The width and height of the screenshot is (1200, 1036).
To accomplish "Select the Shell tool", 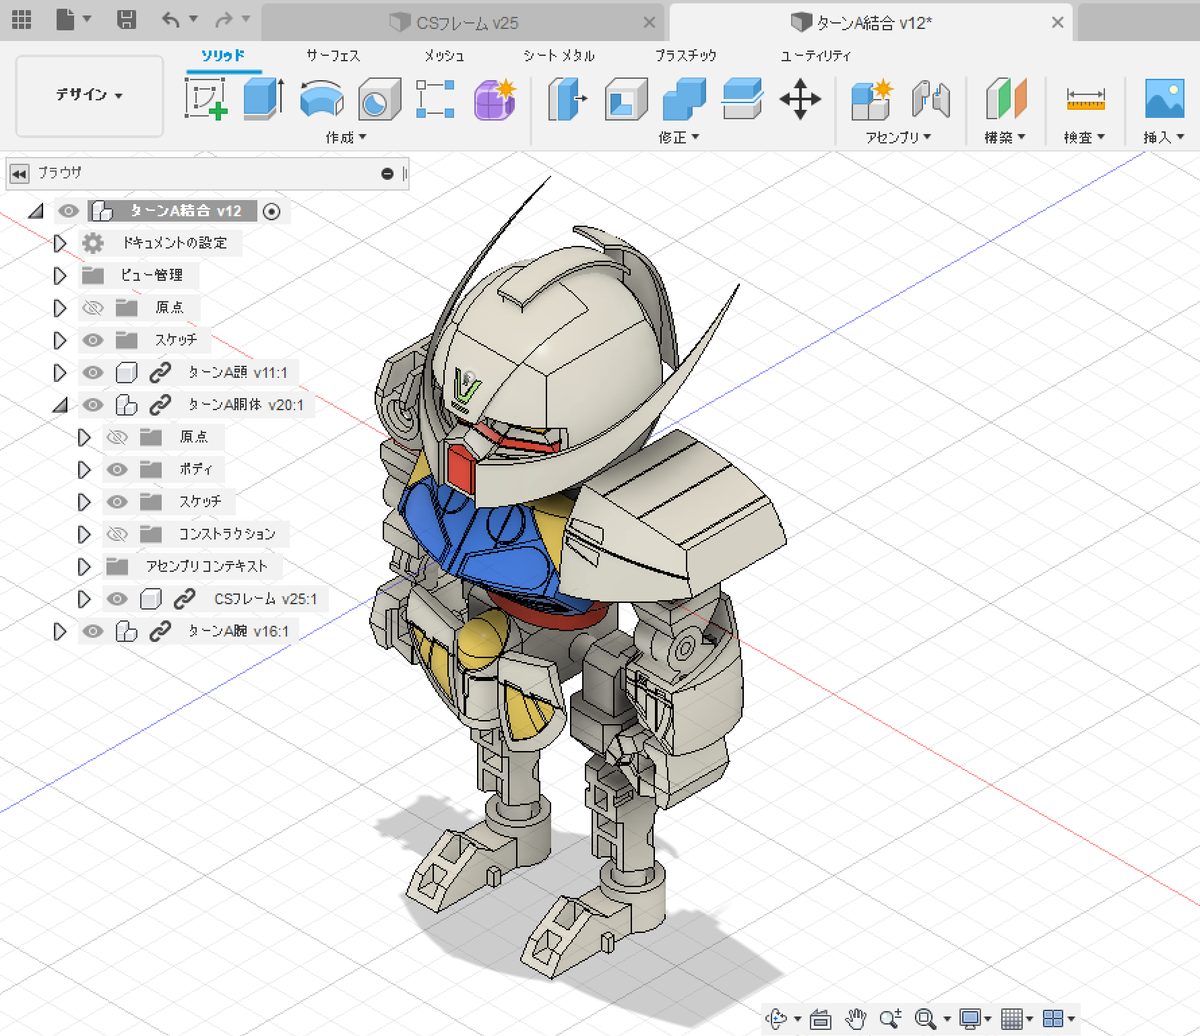I will click(x=627, y=100).
